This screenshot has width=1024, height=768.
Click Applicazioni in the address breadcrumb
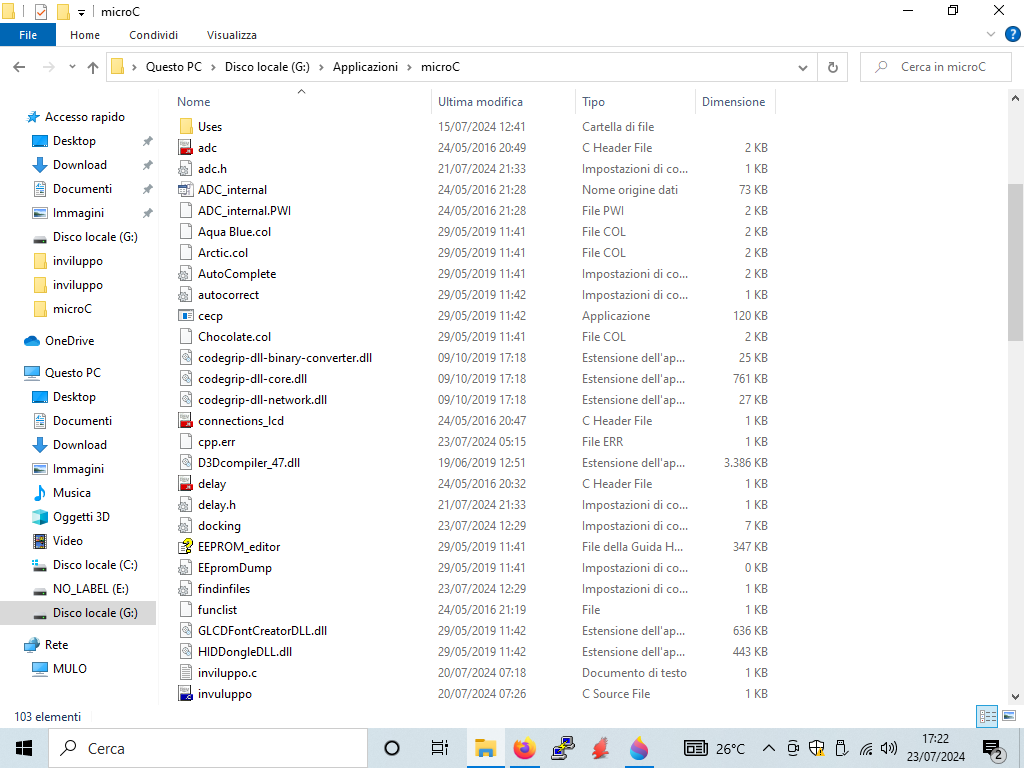pyautogui.click(x=365, y=67)
